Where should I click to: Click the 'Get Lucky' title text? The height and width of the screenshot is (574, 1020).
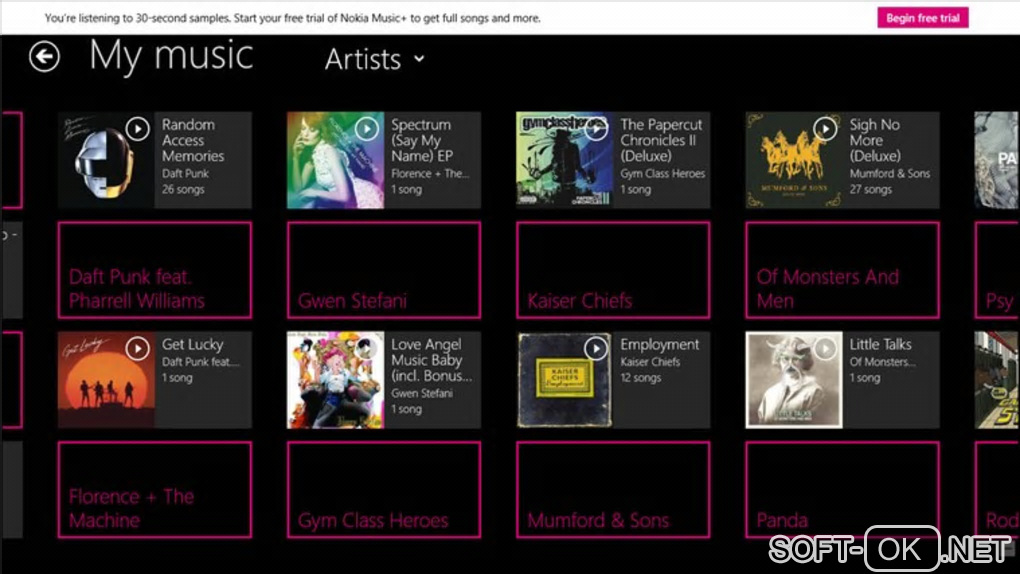tap(193, 345)
